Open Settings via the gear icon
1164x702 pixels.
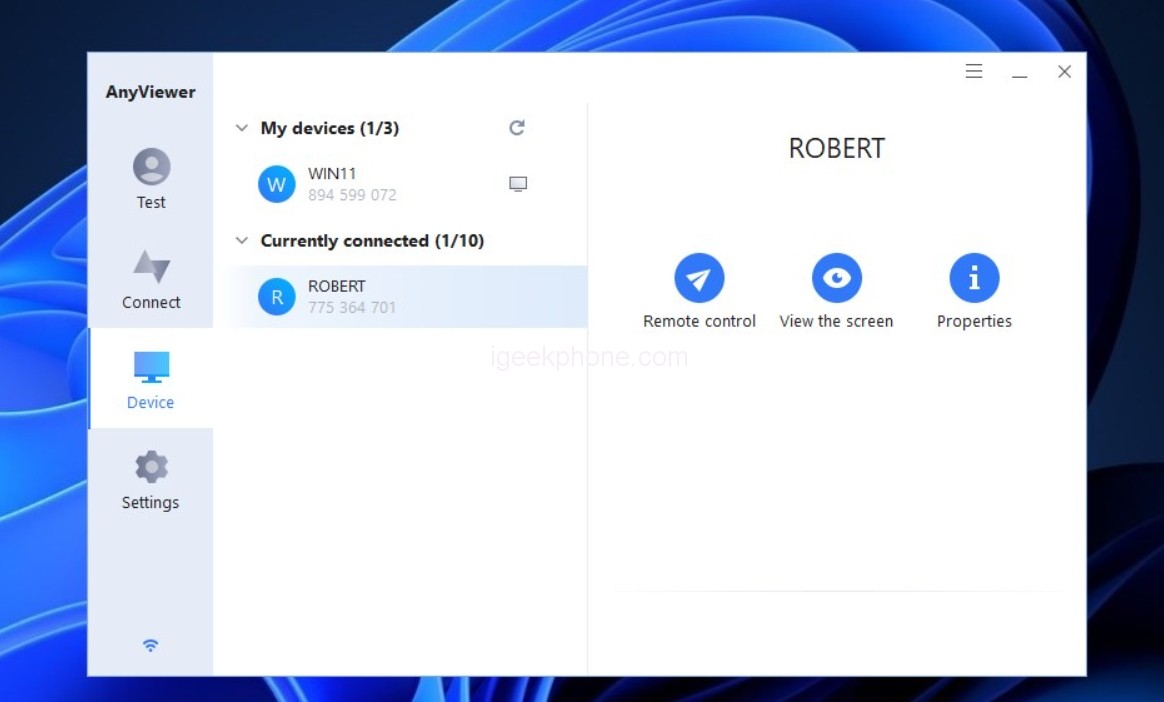pos(151,468)
